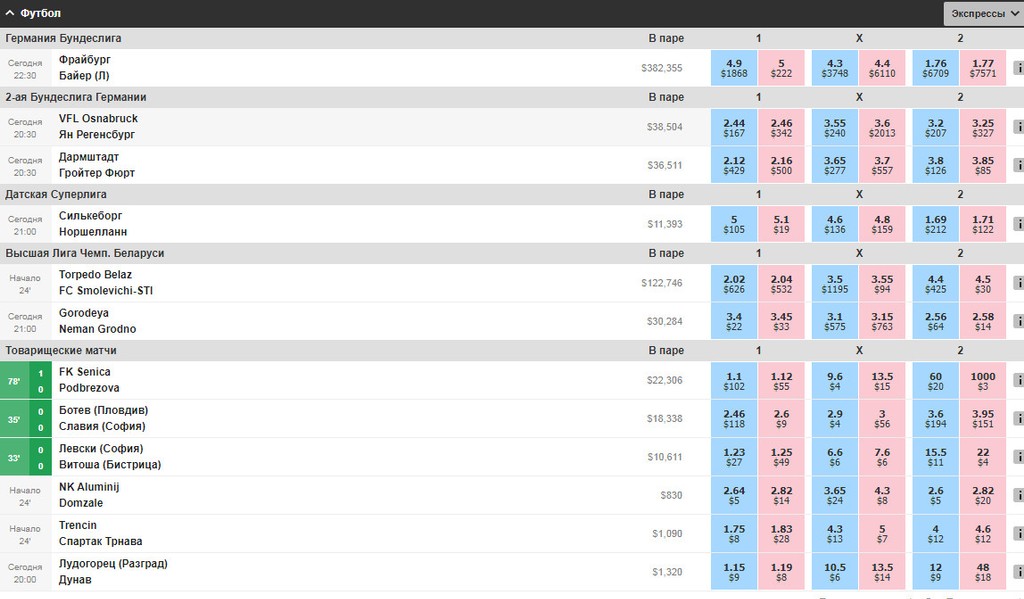Open info icon for FK Senica match
Screen dimensions: 1024x599
pyautogui.click(x=1018, y=380)
